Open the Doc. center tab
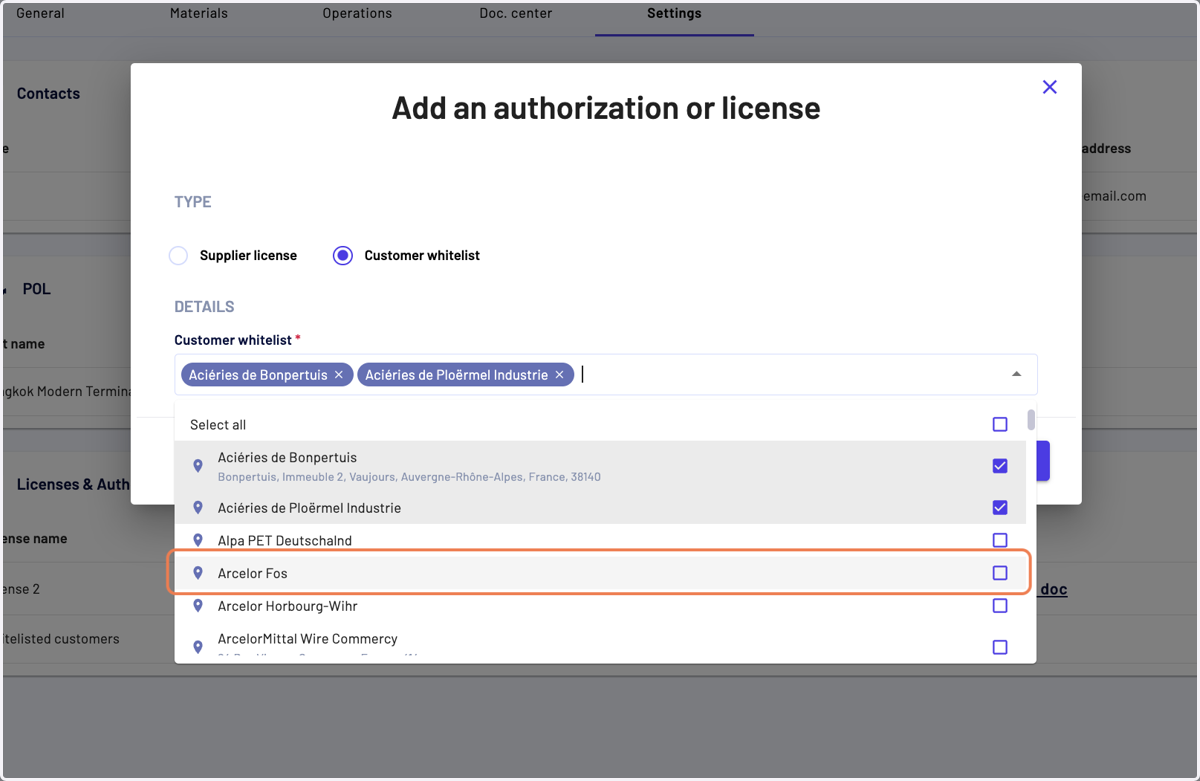 (515, 14)
